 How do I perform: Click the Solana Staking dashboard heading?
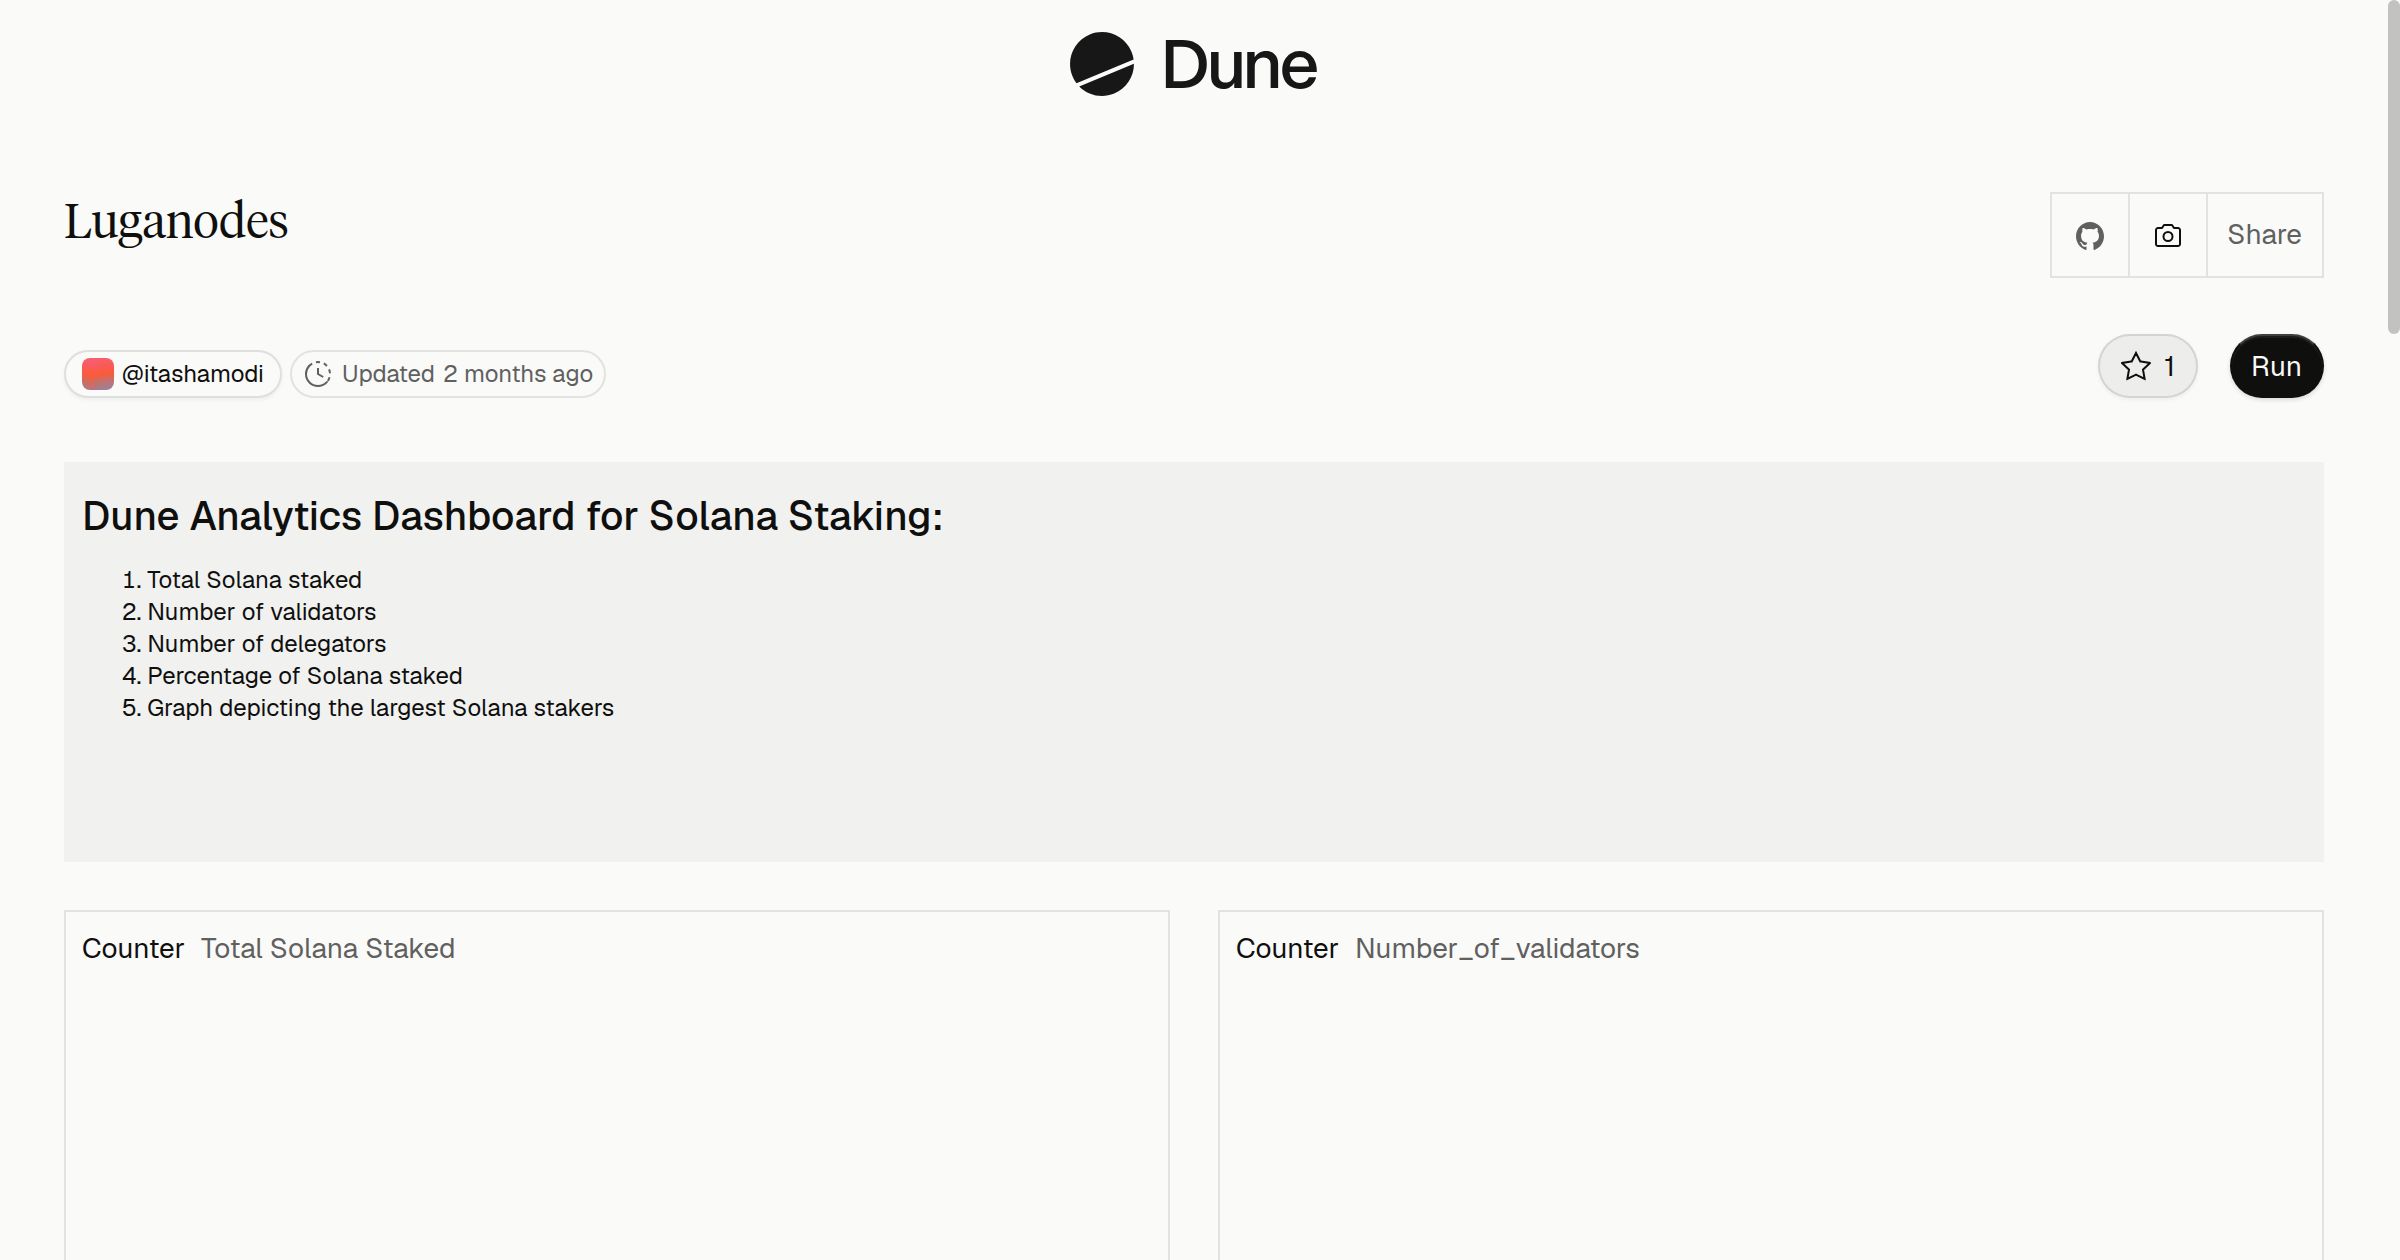[512, 516]
